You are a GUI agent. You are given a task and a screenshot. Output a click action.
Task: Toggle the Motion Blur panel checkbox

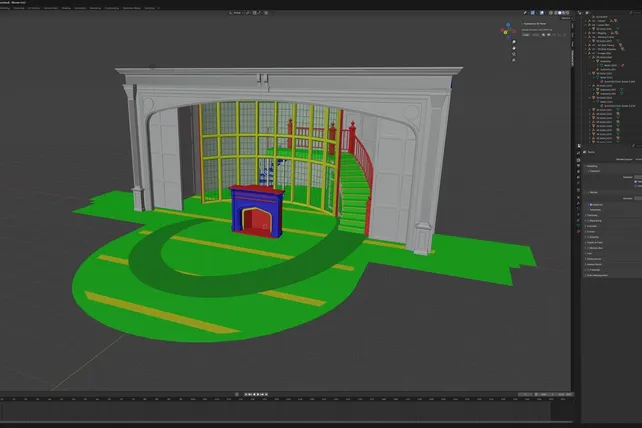[x=588, y=248]
